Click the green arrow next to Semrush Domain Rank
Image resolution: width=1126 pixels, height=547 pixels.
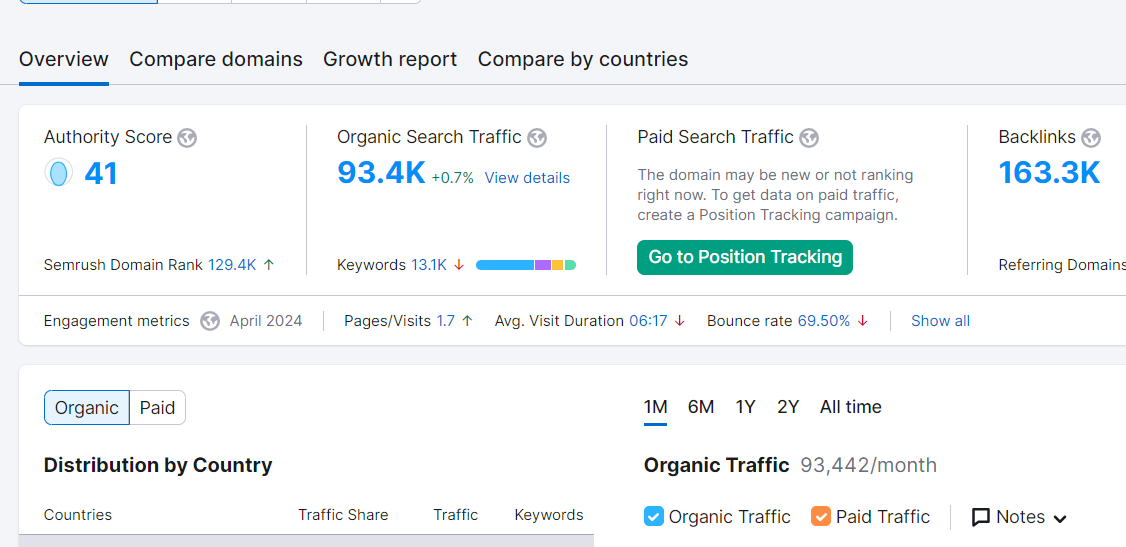tap(269, 265)
